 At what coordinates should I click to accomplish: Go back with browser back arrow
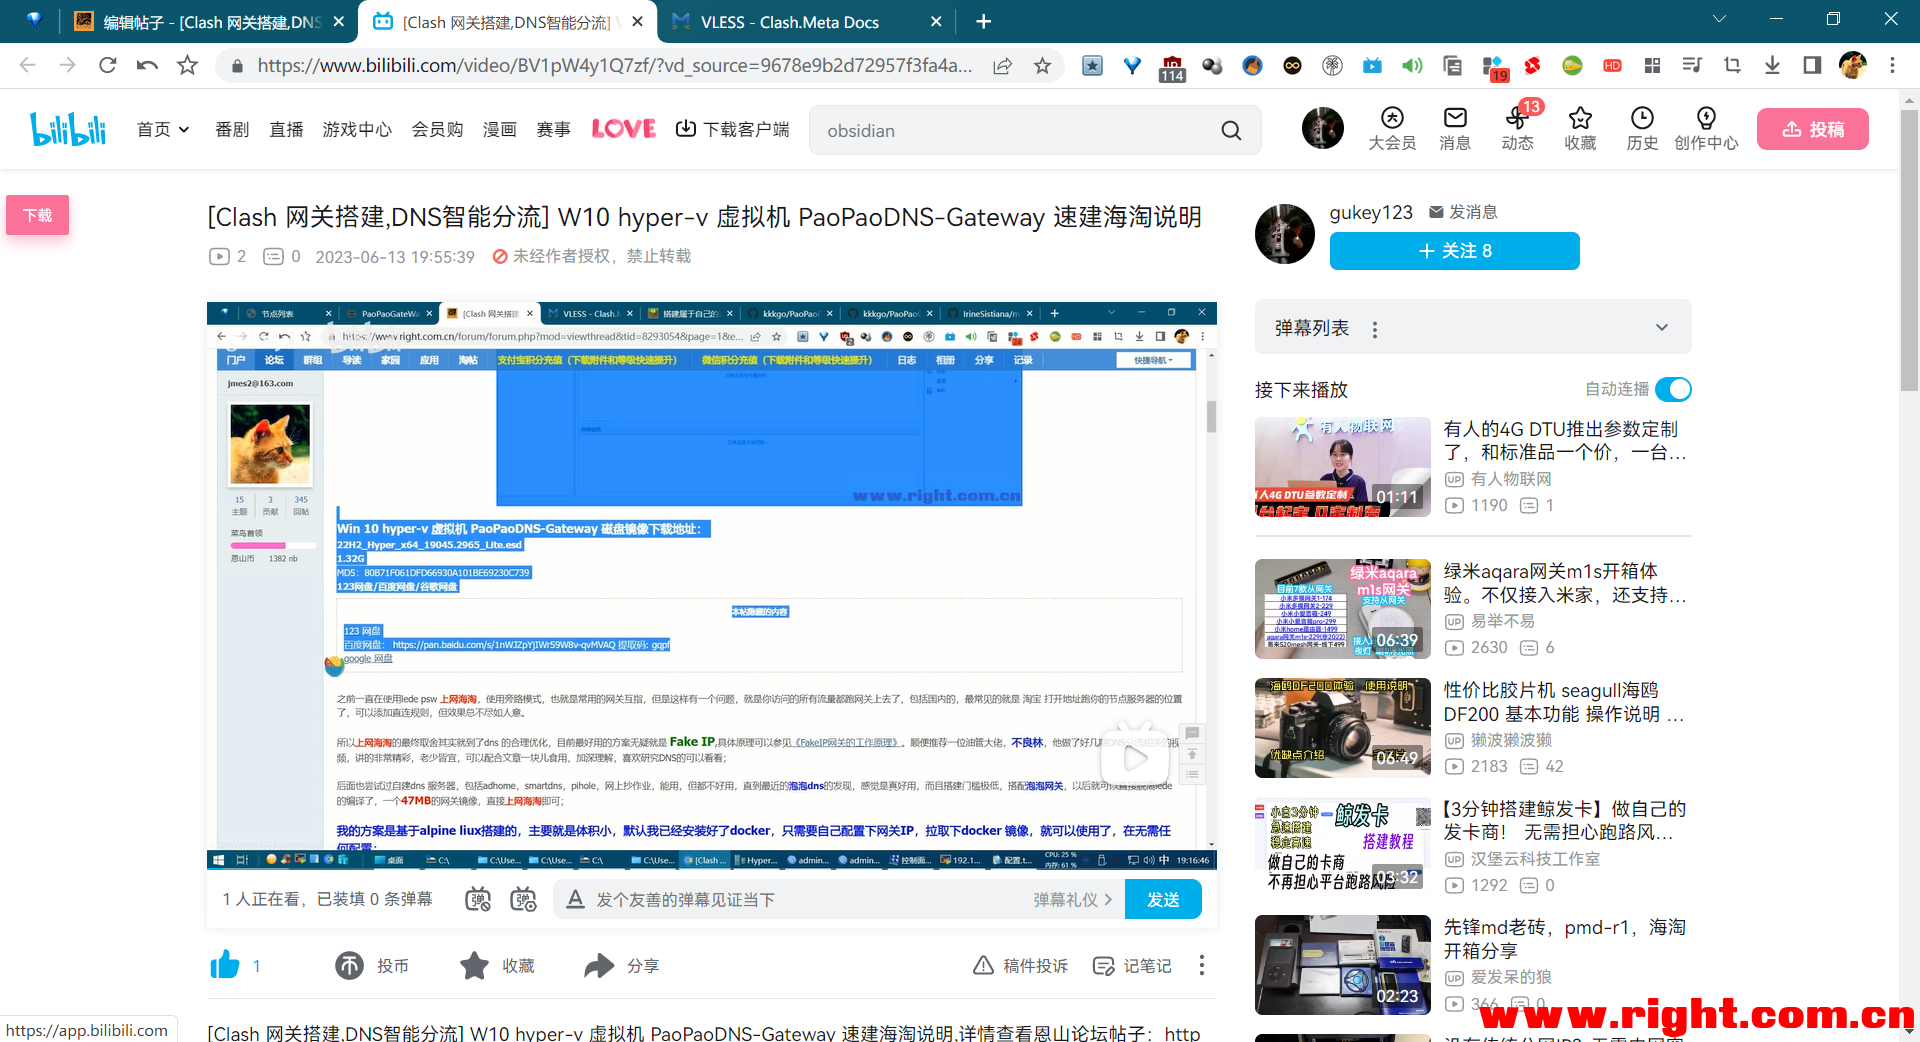coord(27,65)
